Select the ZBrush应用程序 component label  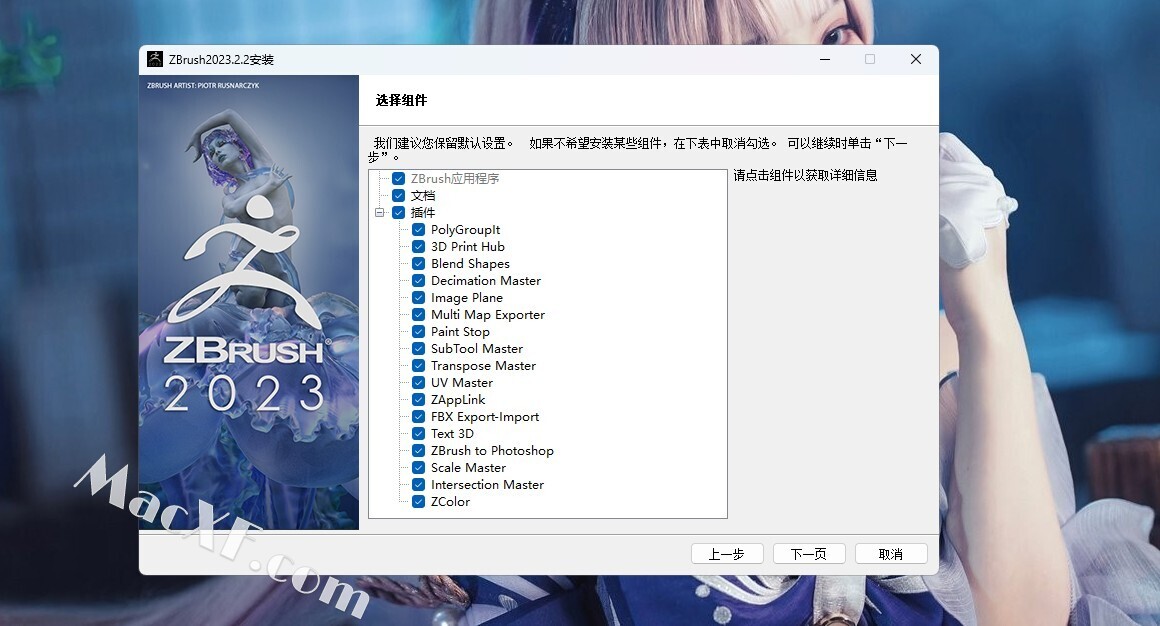[x=455, y=178]
